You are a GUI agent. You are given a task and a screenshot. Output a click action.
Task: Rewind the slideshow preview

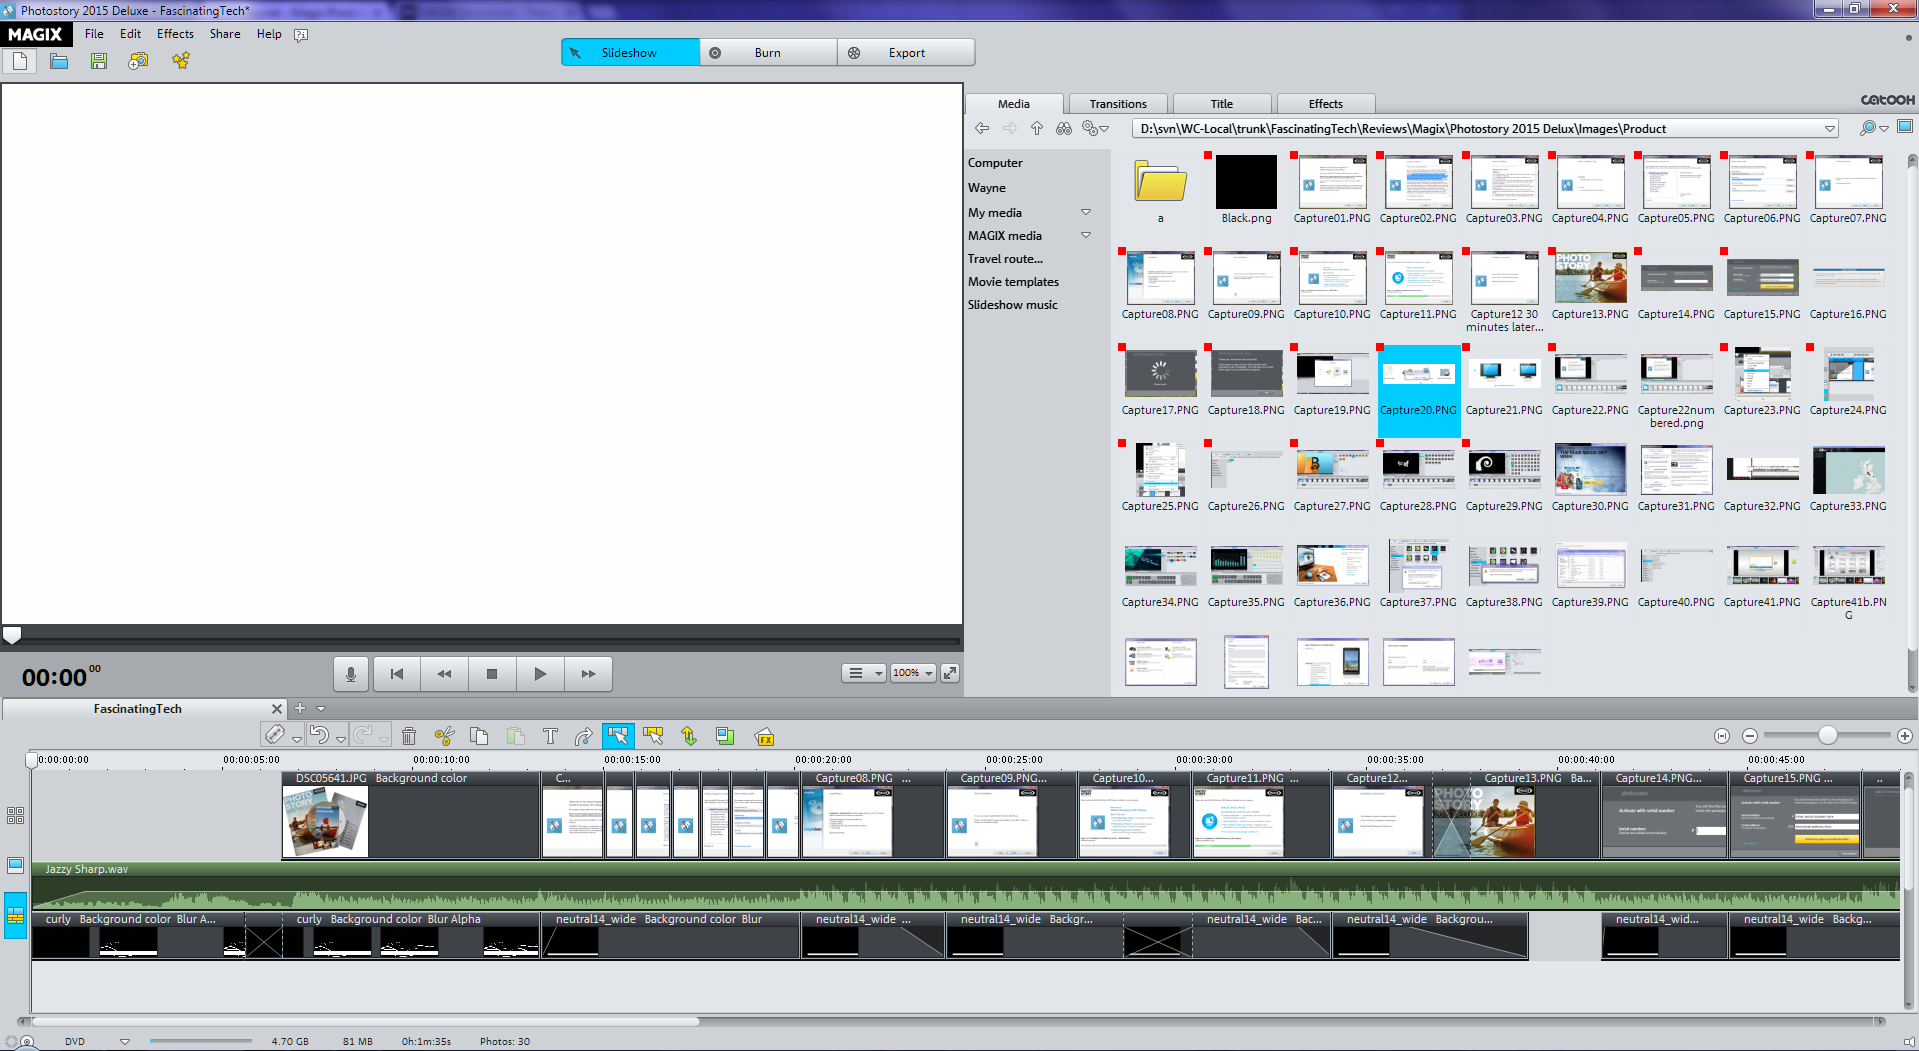pos(444,674)
